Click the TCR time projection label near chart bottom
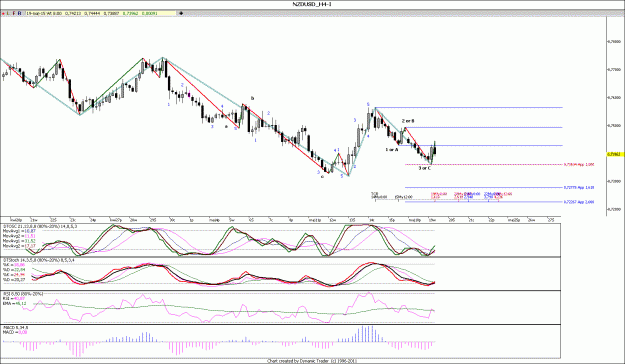This screenshot has height=364, width=625. 374,193
